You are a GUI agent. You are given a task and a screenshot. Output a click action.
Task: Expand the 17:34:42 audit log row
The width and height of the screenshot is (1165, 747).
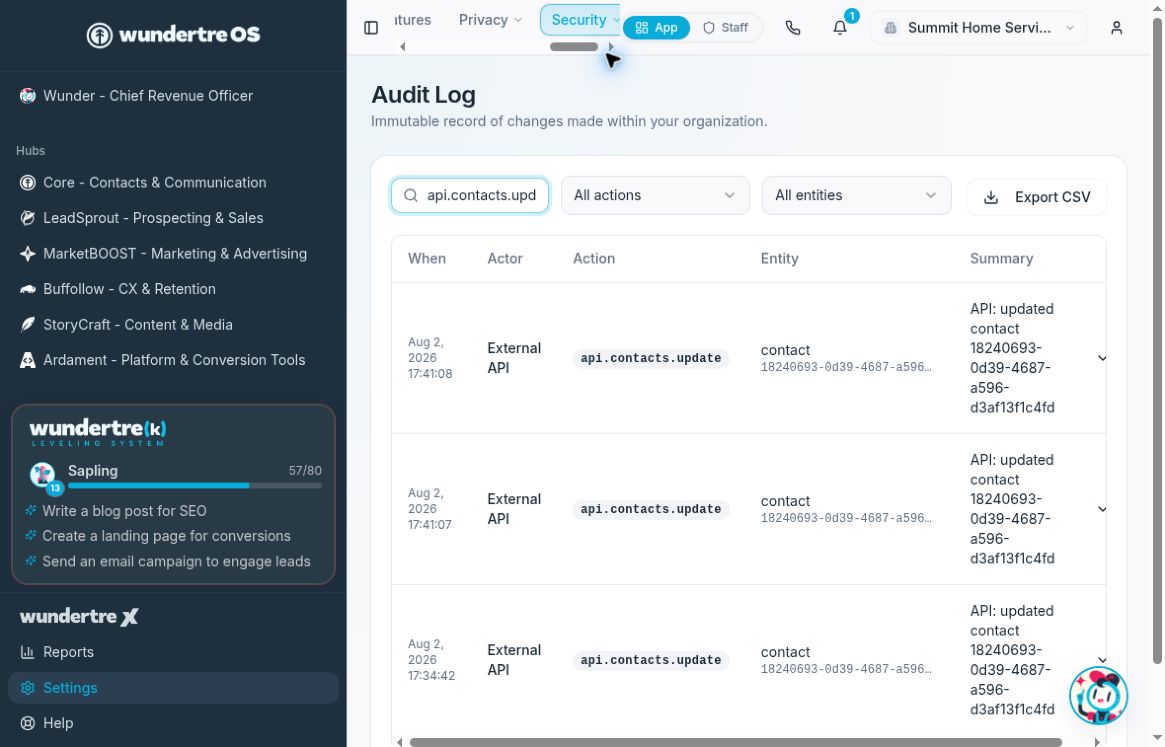[x=1102, y=660]
